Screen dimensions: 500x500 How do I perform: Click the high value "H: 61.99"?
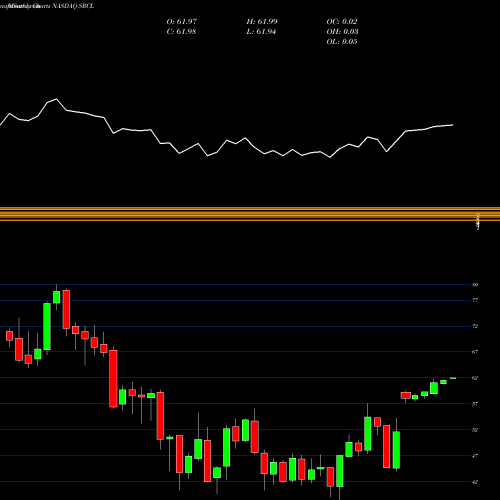click(262, 22)
